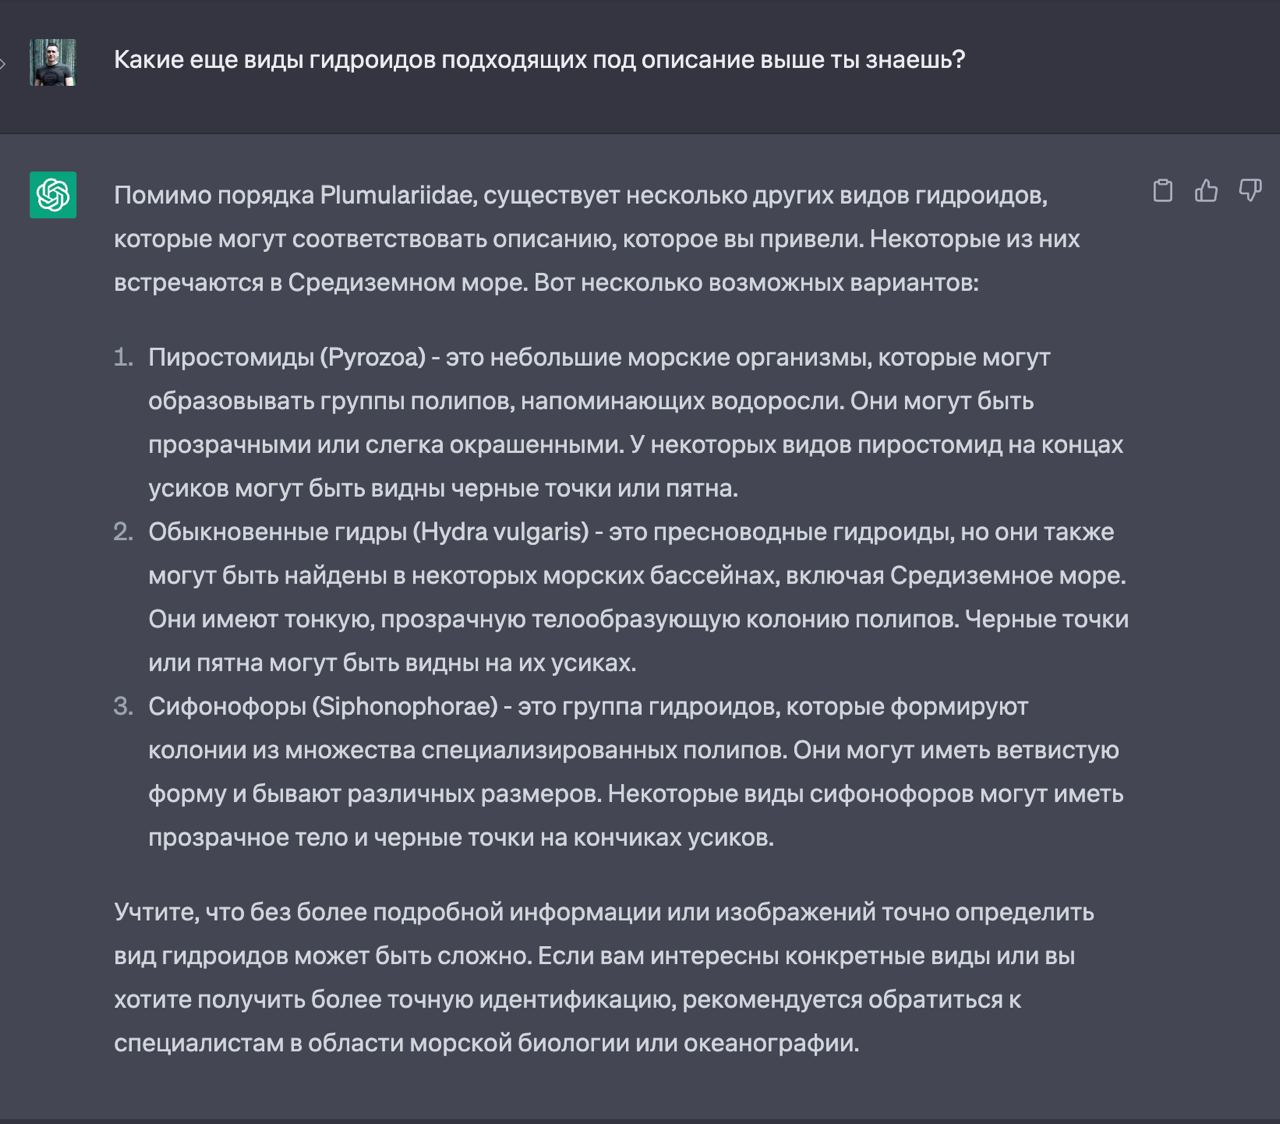The height and width of the screenshot is (1124, 1280).
Task: Click list number 2 marker
Action: click(123, 531)
